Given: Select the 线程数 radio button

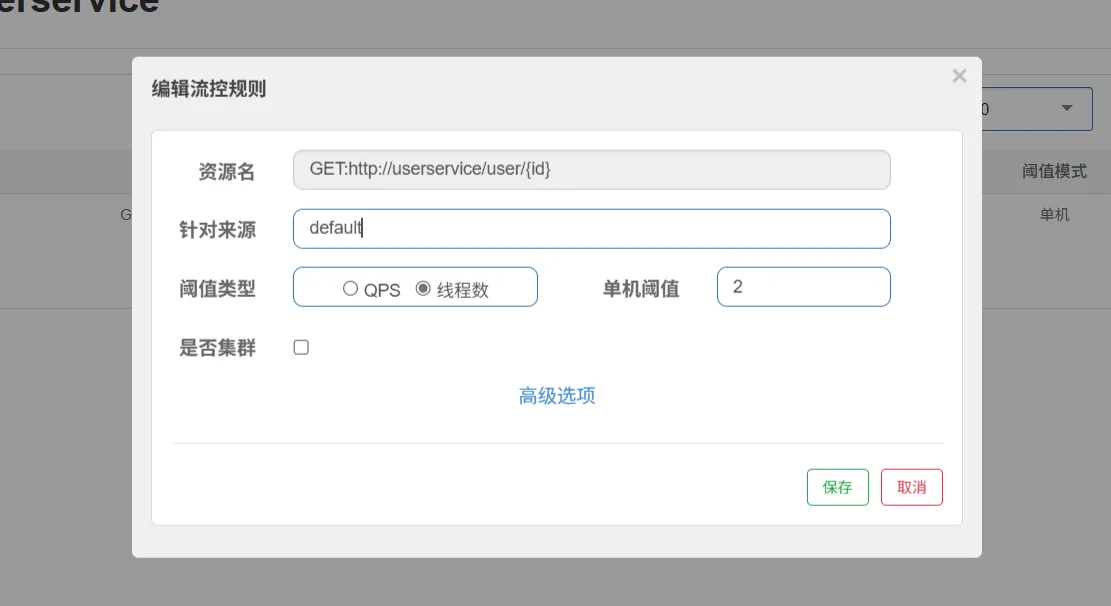Looking at the screenshot, I should (x=423, y=289).
